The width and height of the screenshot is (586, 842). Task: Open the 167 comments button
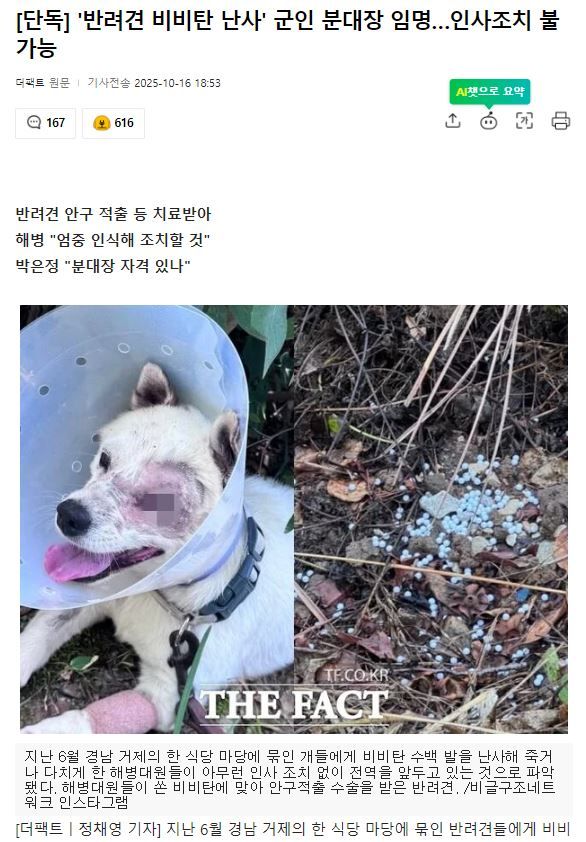coord(46,123)
